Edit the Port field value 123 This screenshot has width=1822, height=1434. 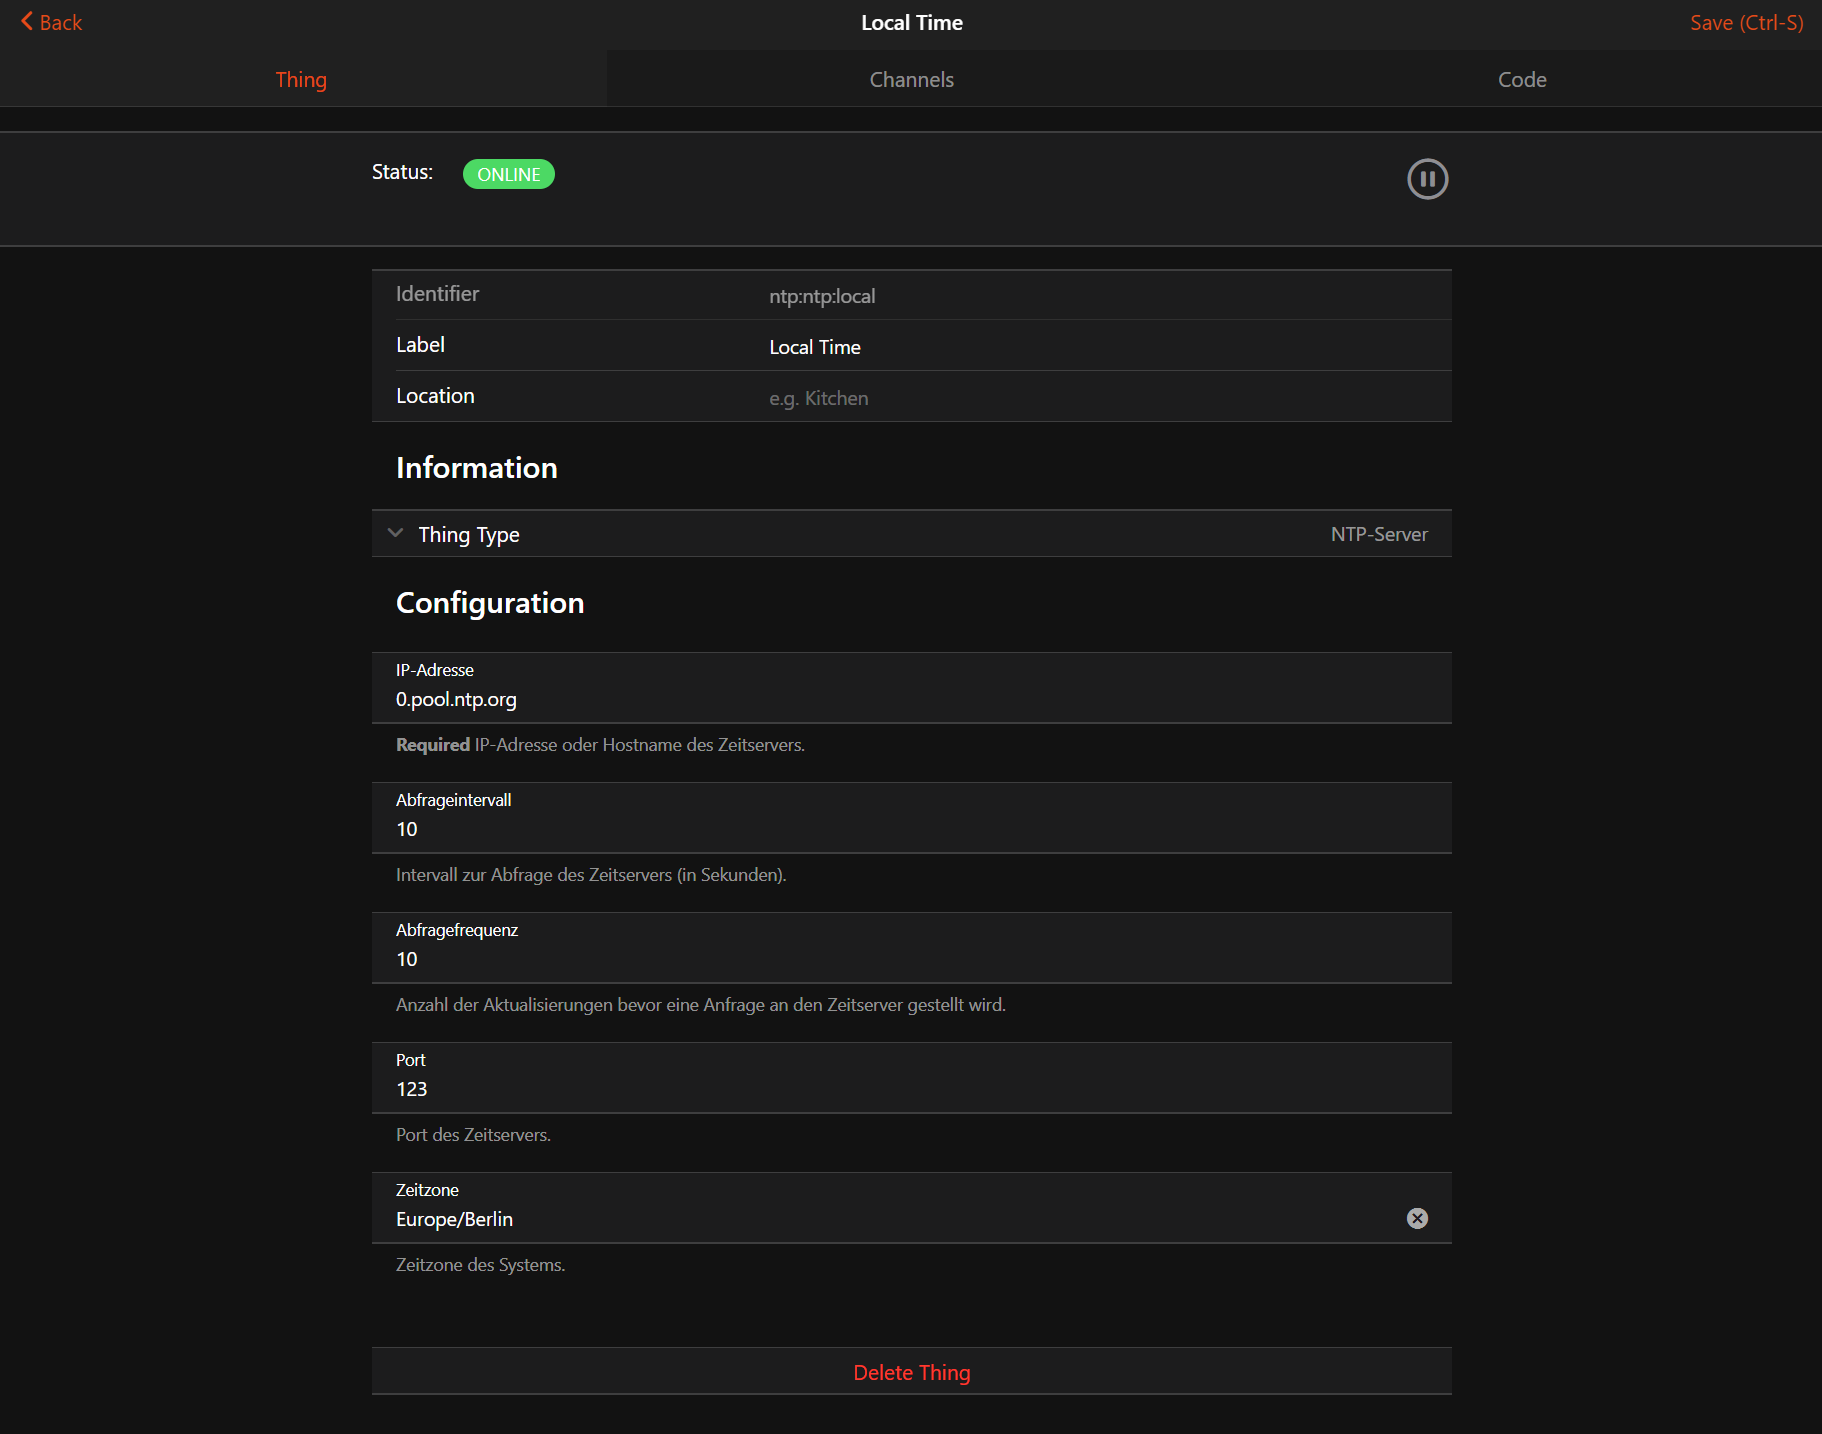click(x=900, y=1089)
